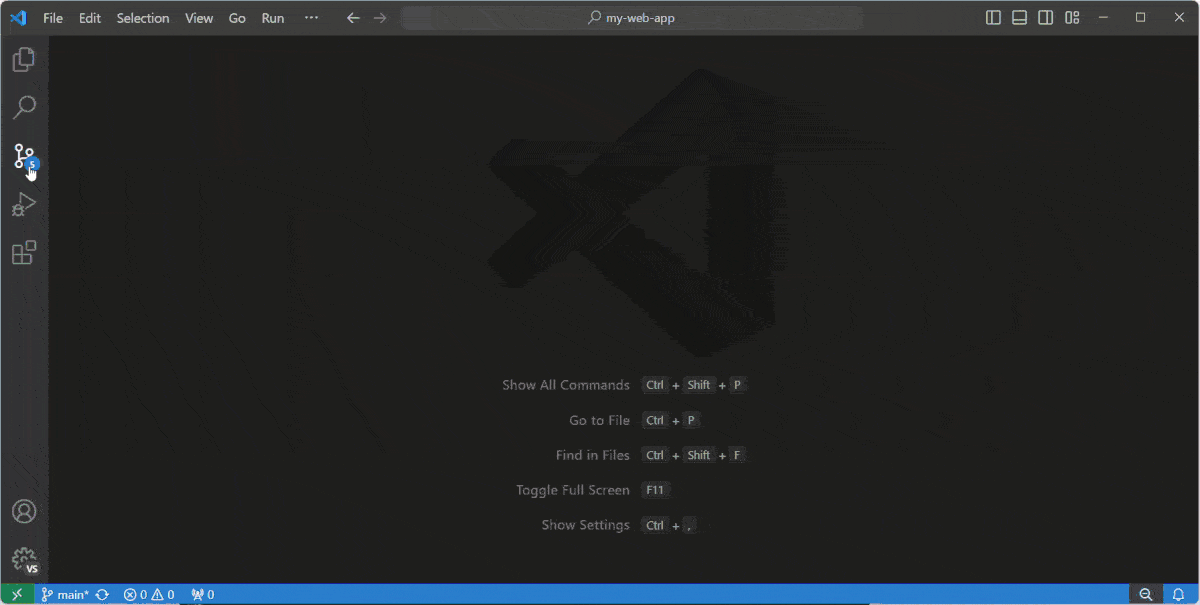The image size is (1200, 605).
Task: Expand the overflow menu with three dots
Action: (311, 18)
